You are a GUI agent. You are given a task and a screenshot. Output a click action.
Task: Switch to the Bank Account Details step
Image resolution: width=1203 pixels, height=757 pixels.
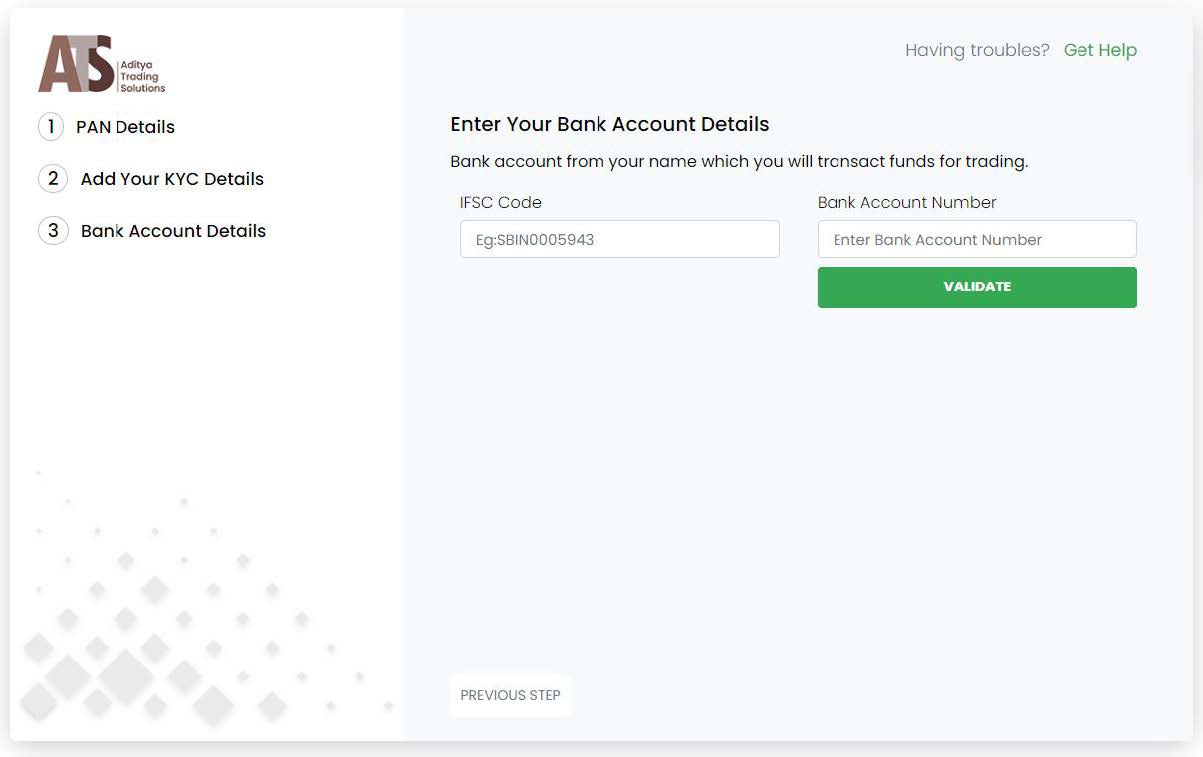pyautogui.click(x=173, y=231)
